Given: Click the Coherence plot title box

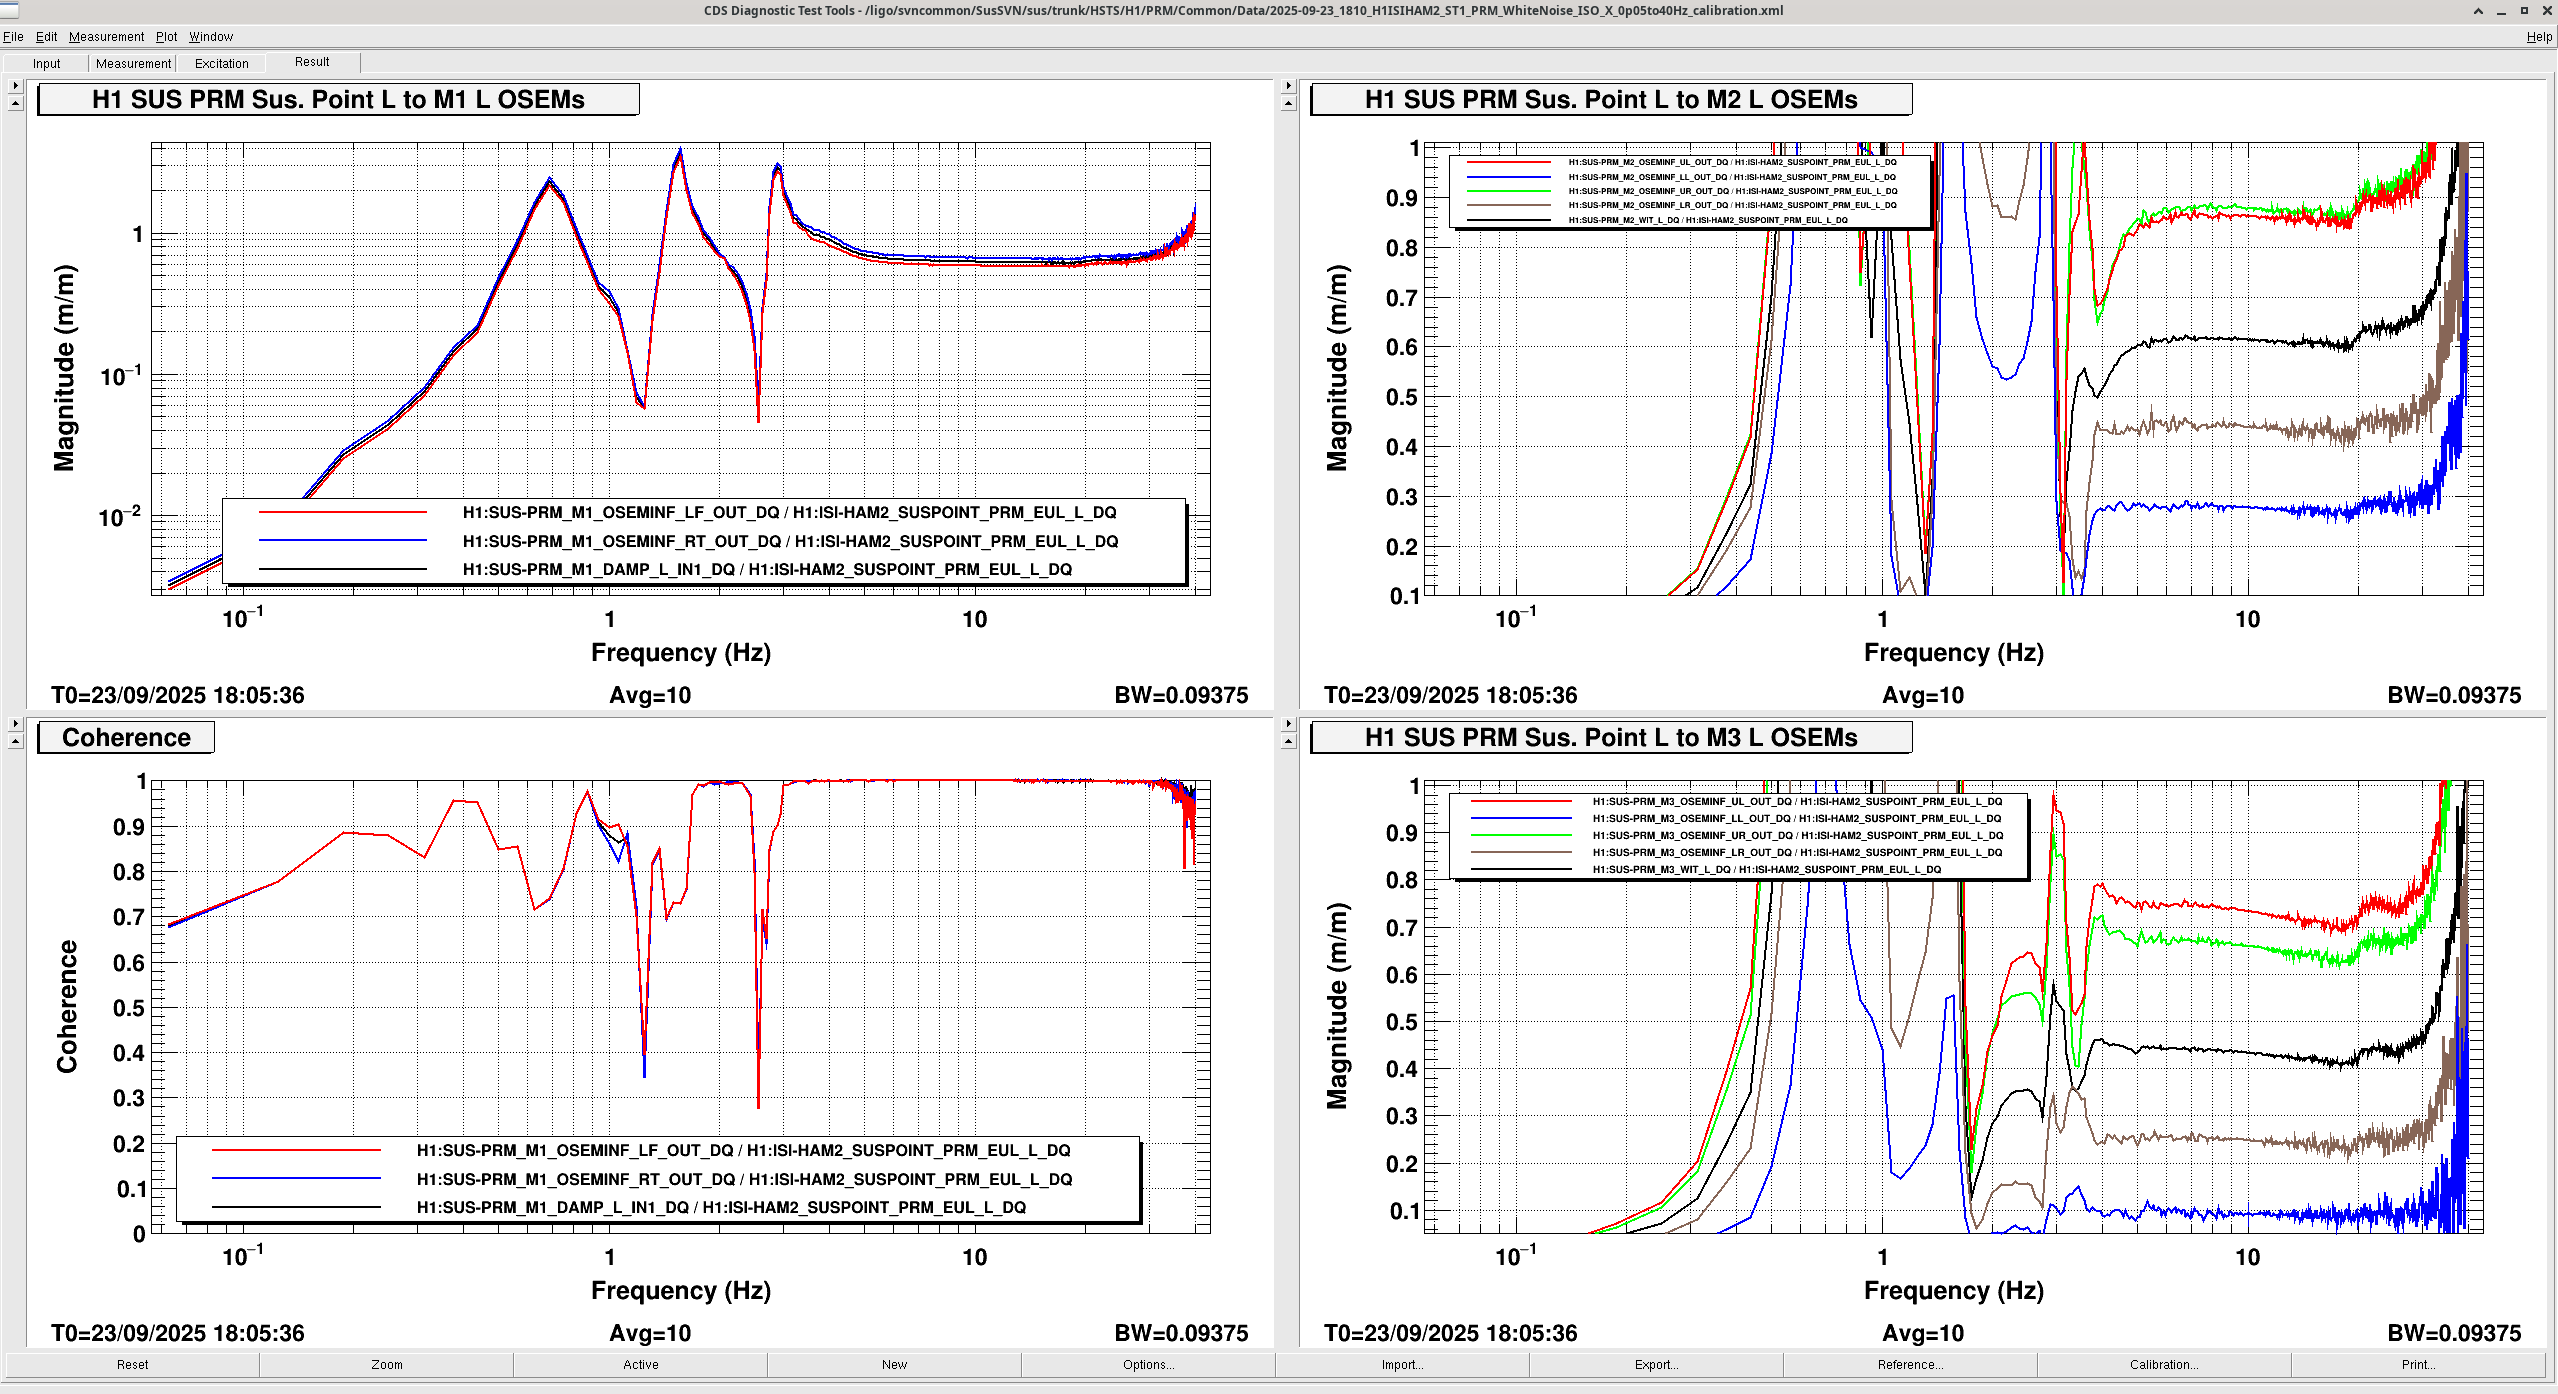Looking at the screenshot, I should [x=126, y=738].
